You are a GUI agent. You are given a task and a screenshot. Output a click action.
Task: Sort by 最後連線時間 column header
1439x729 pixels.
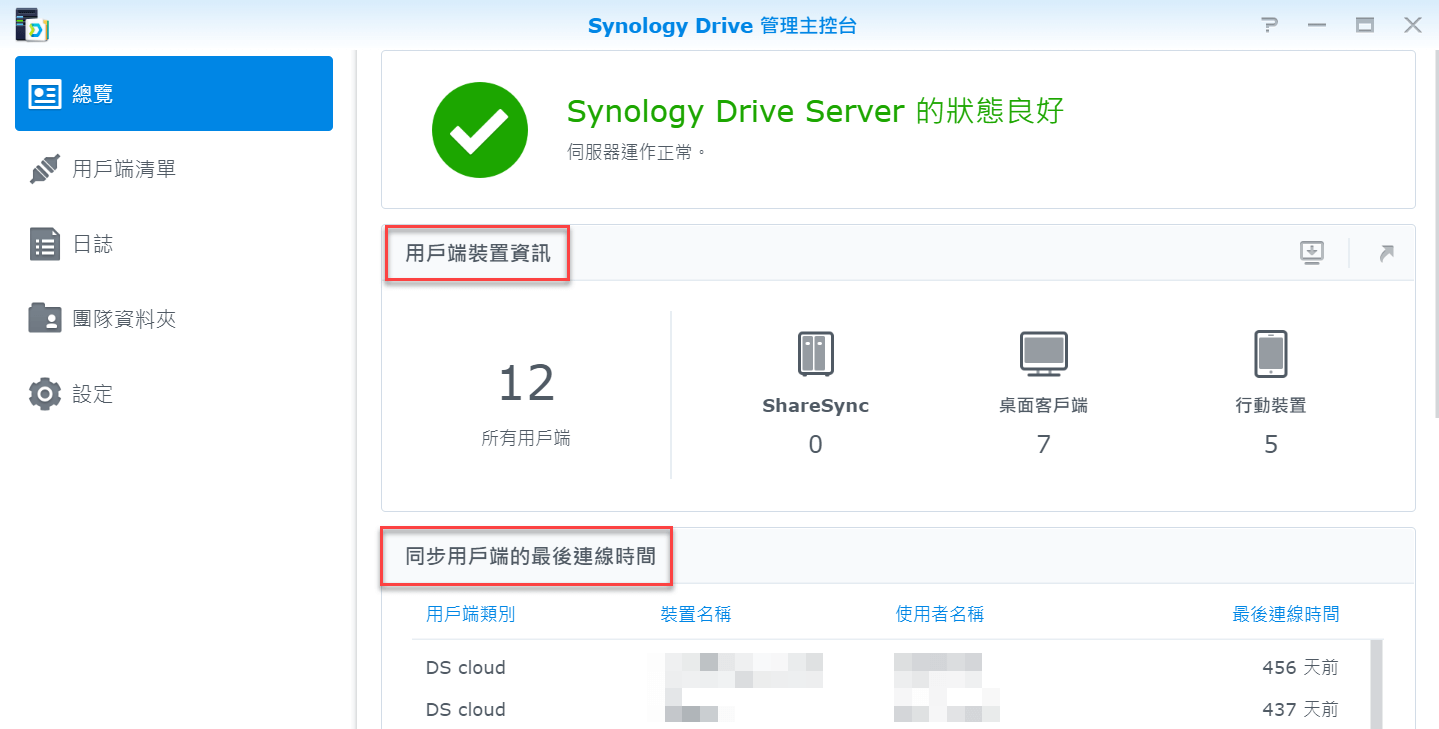pyautogui.click(x=1286, y=614)
